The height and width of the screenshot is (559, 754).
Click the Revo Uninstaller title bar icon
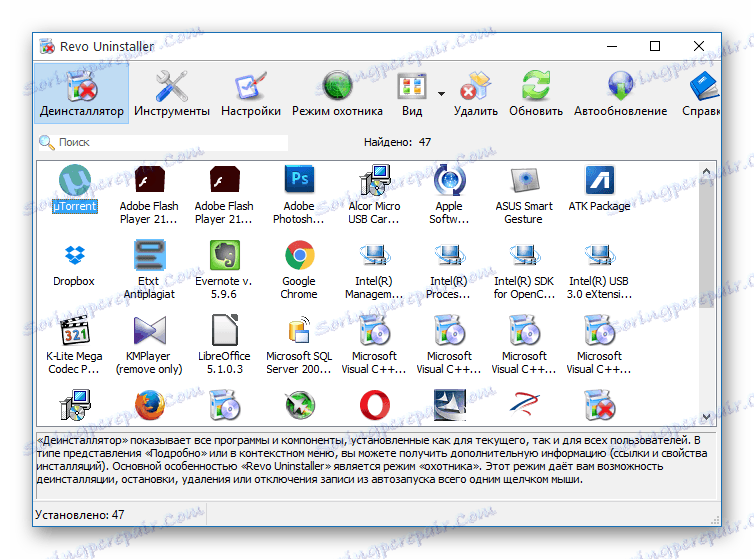tap(47, 47)
